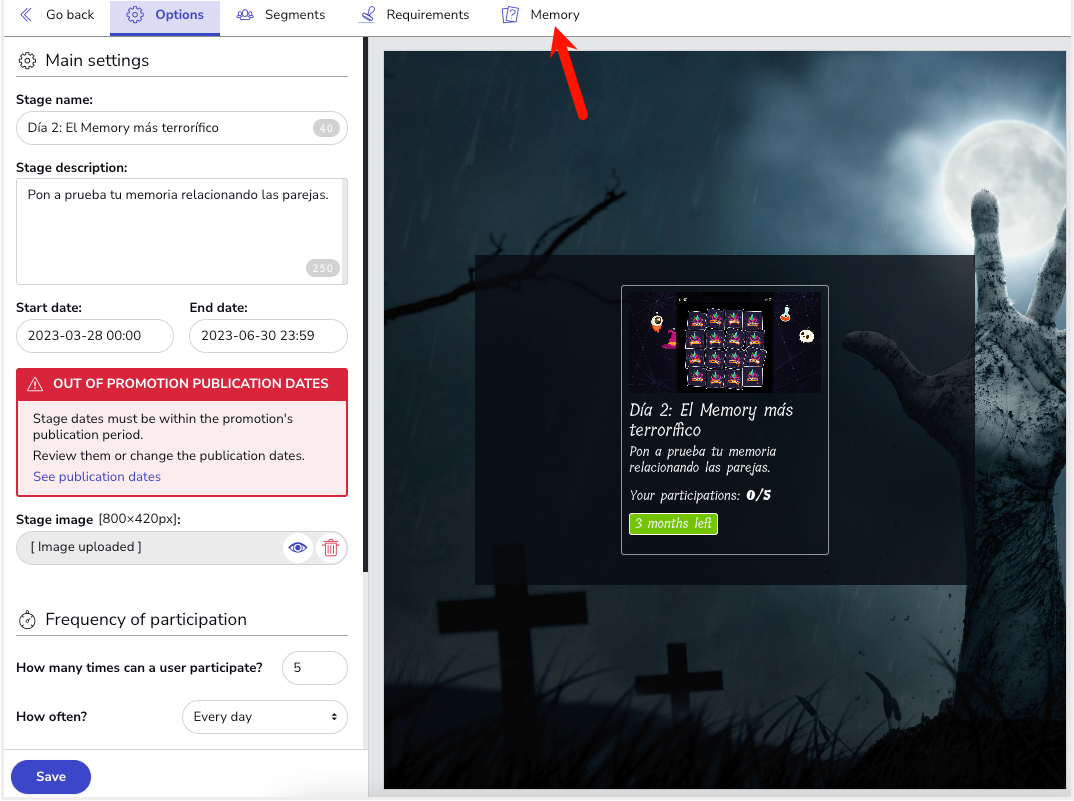1074x801 pixels.
Task: Click the warning triangle in the red alert
Action: pyautogui.click(x=35, y=384)
